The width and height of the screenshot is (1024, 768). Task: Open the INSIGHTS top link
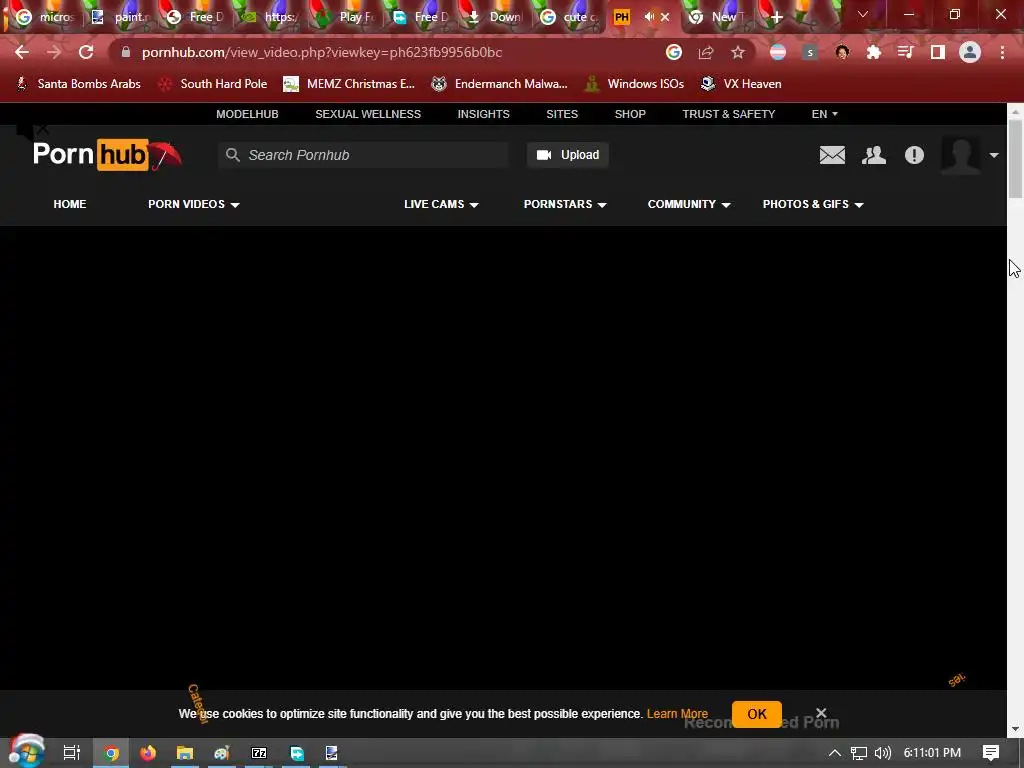[483, 114]
